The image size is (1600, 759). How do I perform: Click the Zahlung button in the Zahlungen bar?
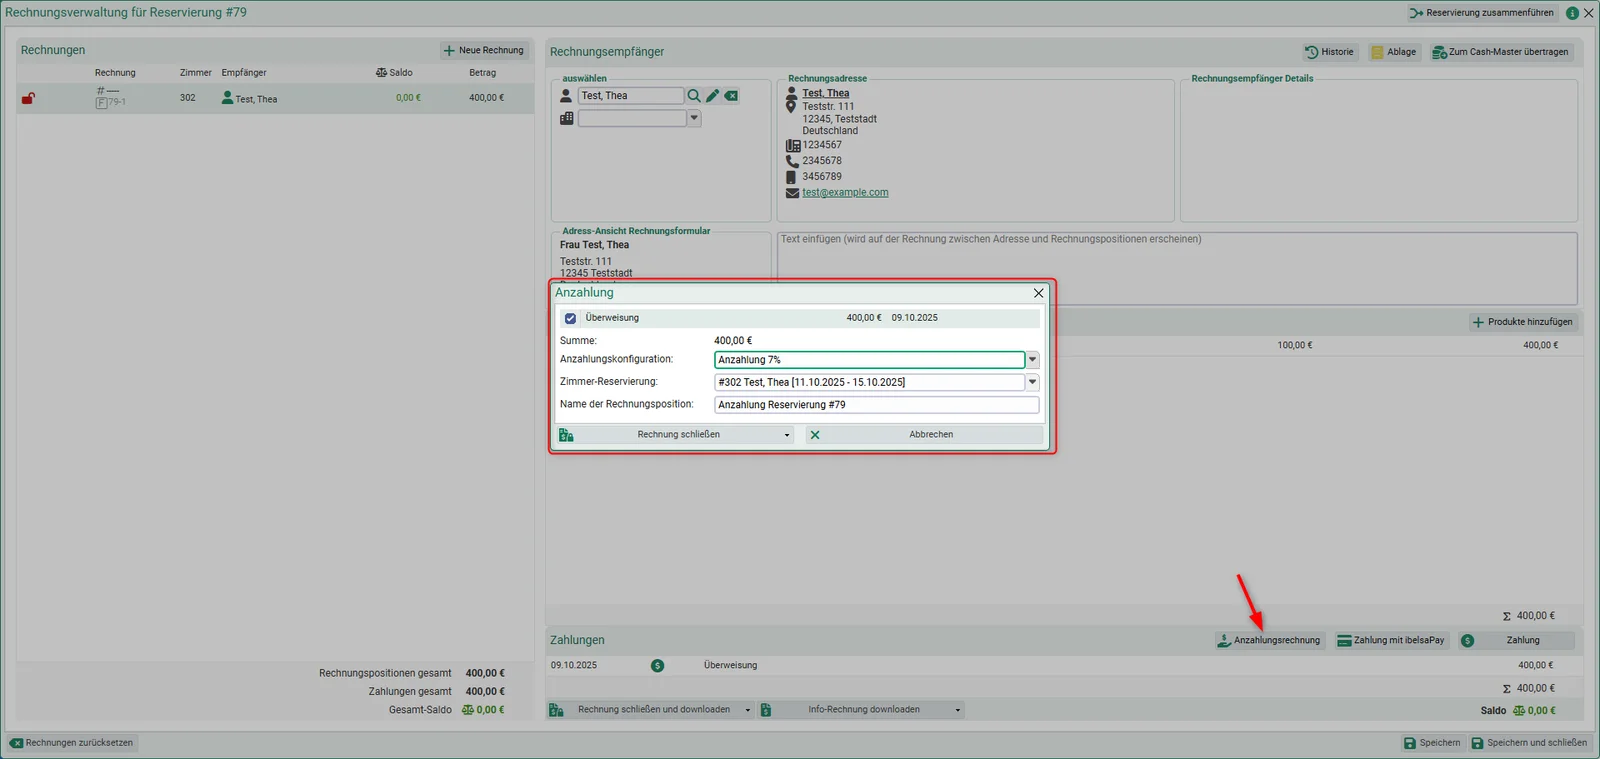pyautogui.click(x=1517, y=641)
